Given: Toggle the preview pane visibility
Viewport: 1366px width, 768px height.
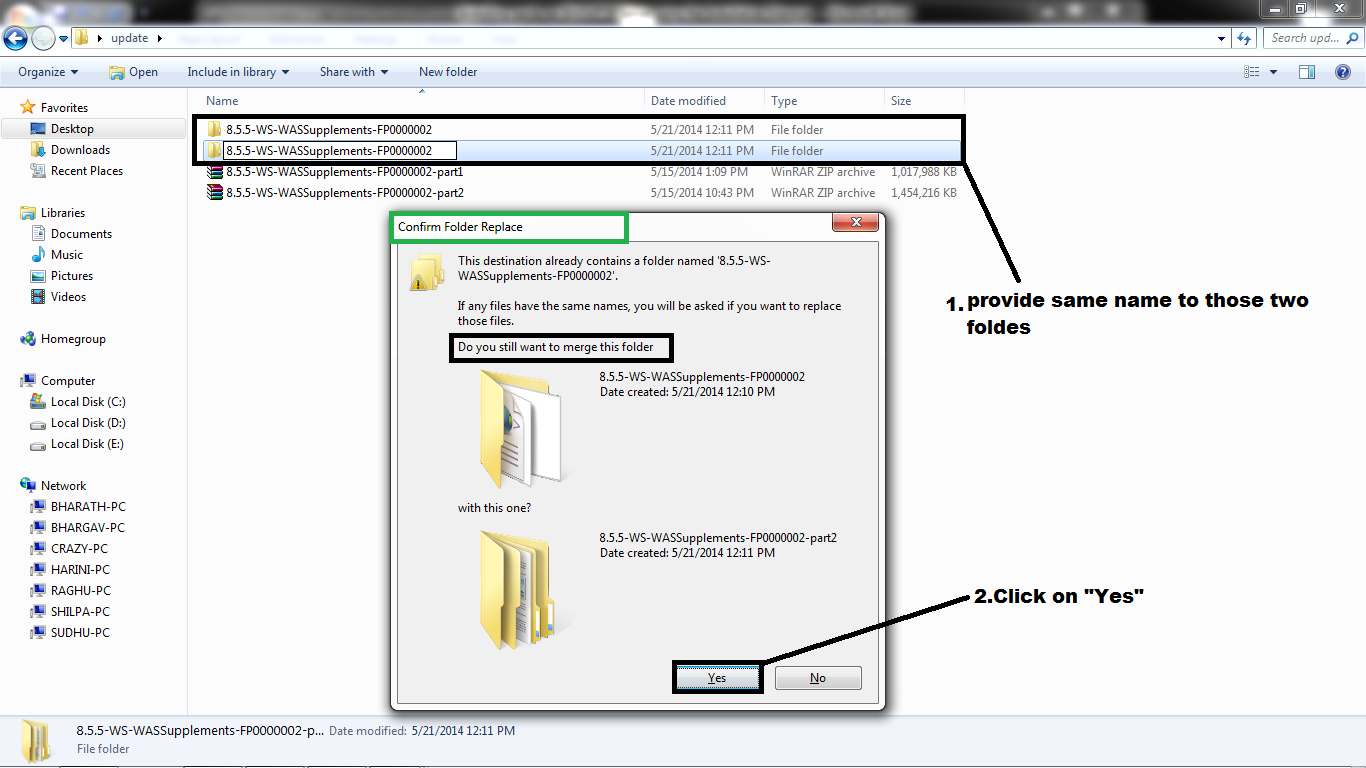Looking at the screenshot, I should point(1307,71).
